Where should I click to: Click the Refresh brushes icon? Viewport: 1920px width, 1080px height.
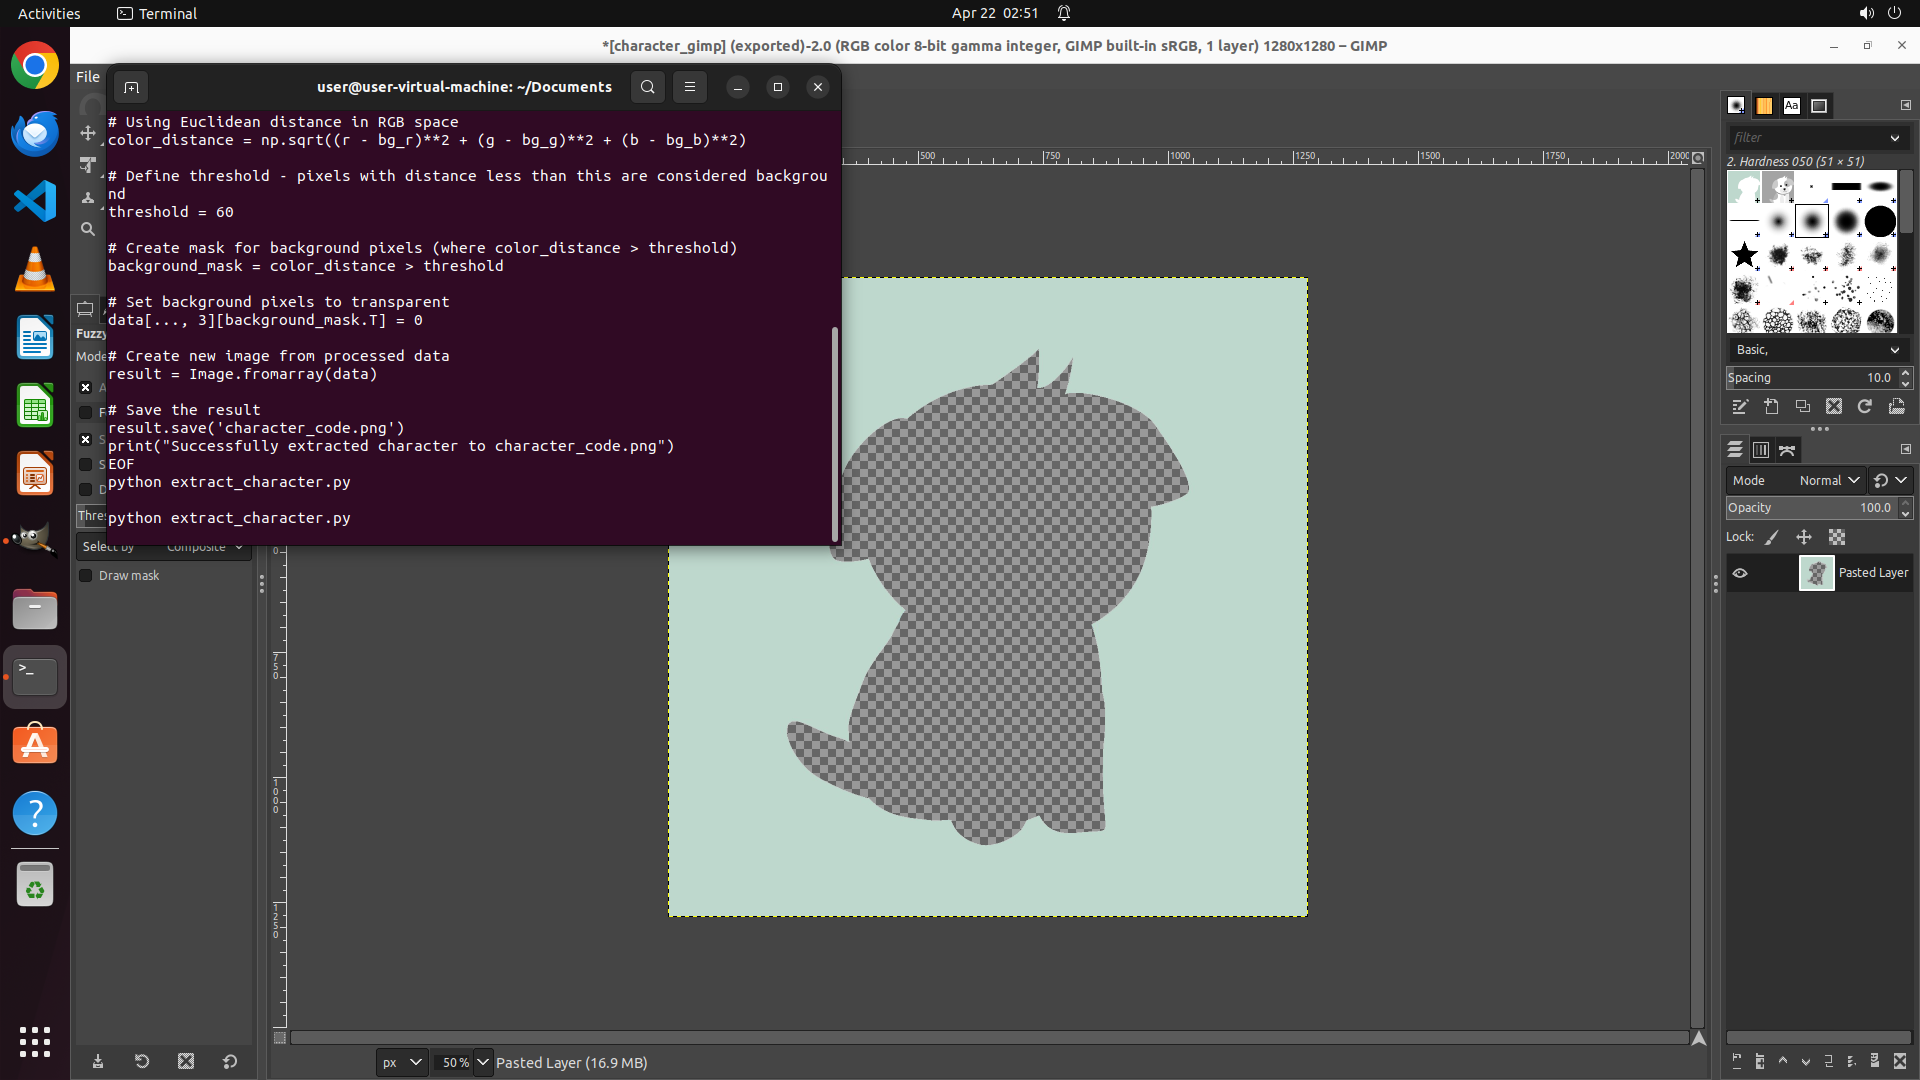pos(1865,407)
